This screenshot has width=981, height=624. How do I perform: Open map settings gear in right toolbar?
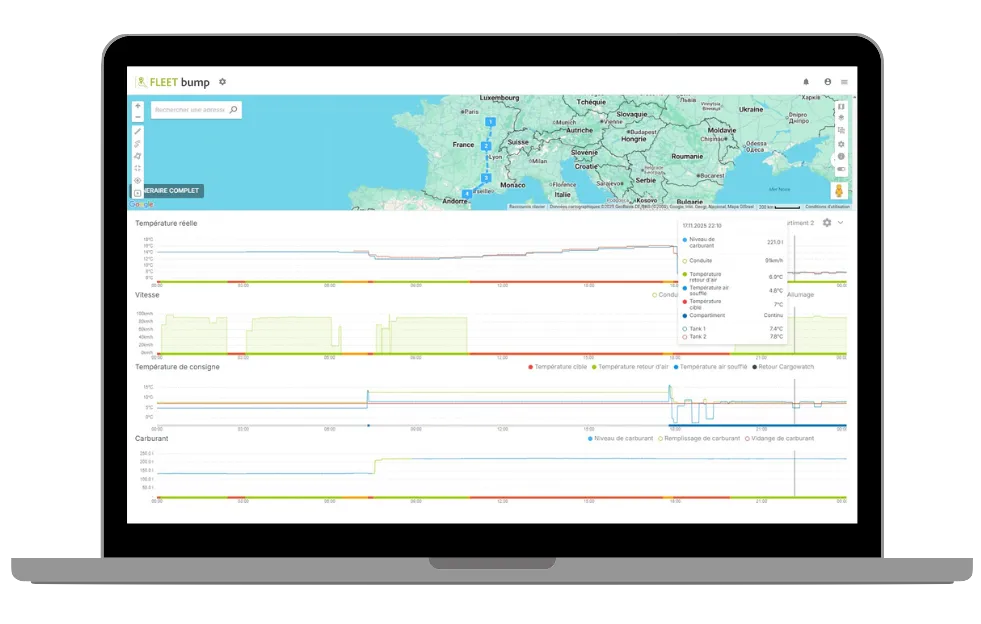[x=841, y=144]
